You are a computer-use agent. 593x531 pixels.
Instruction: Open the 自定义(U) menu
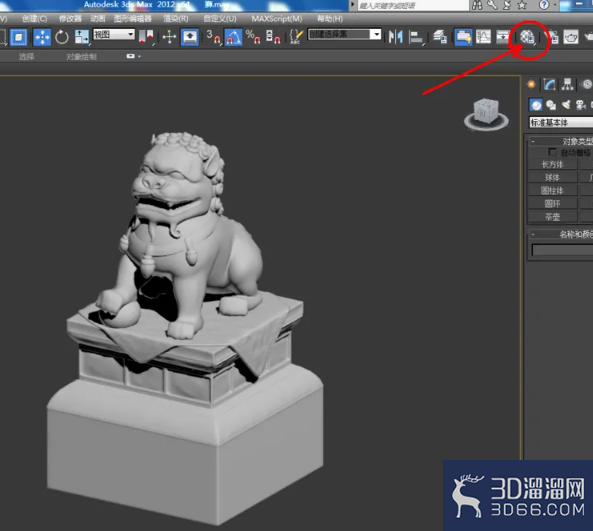coord(220,19)
